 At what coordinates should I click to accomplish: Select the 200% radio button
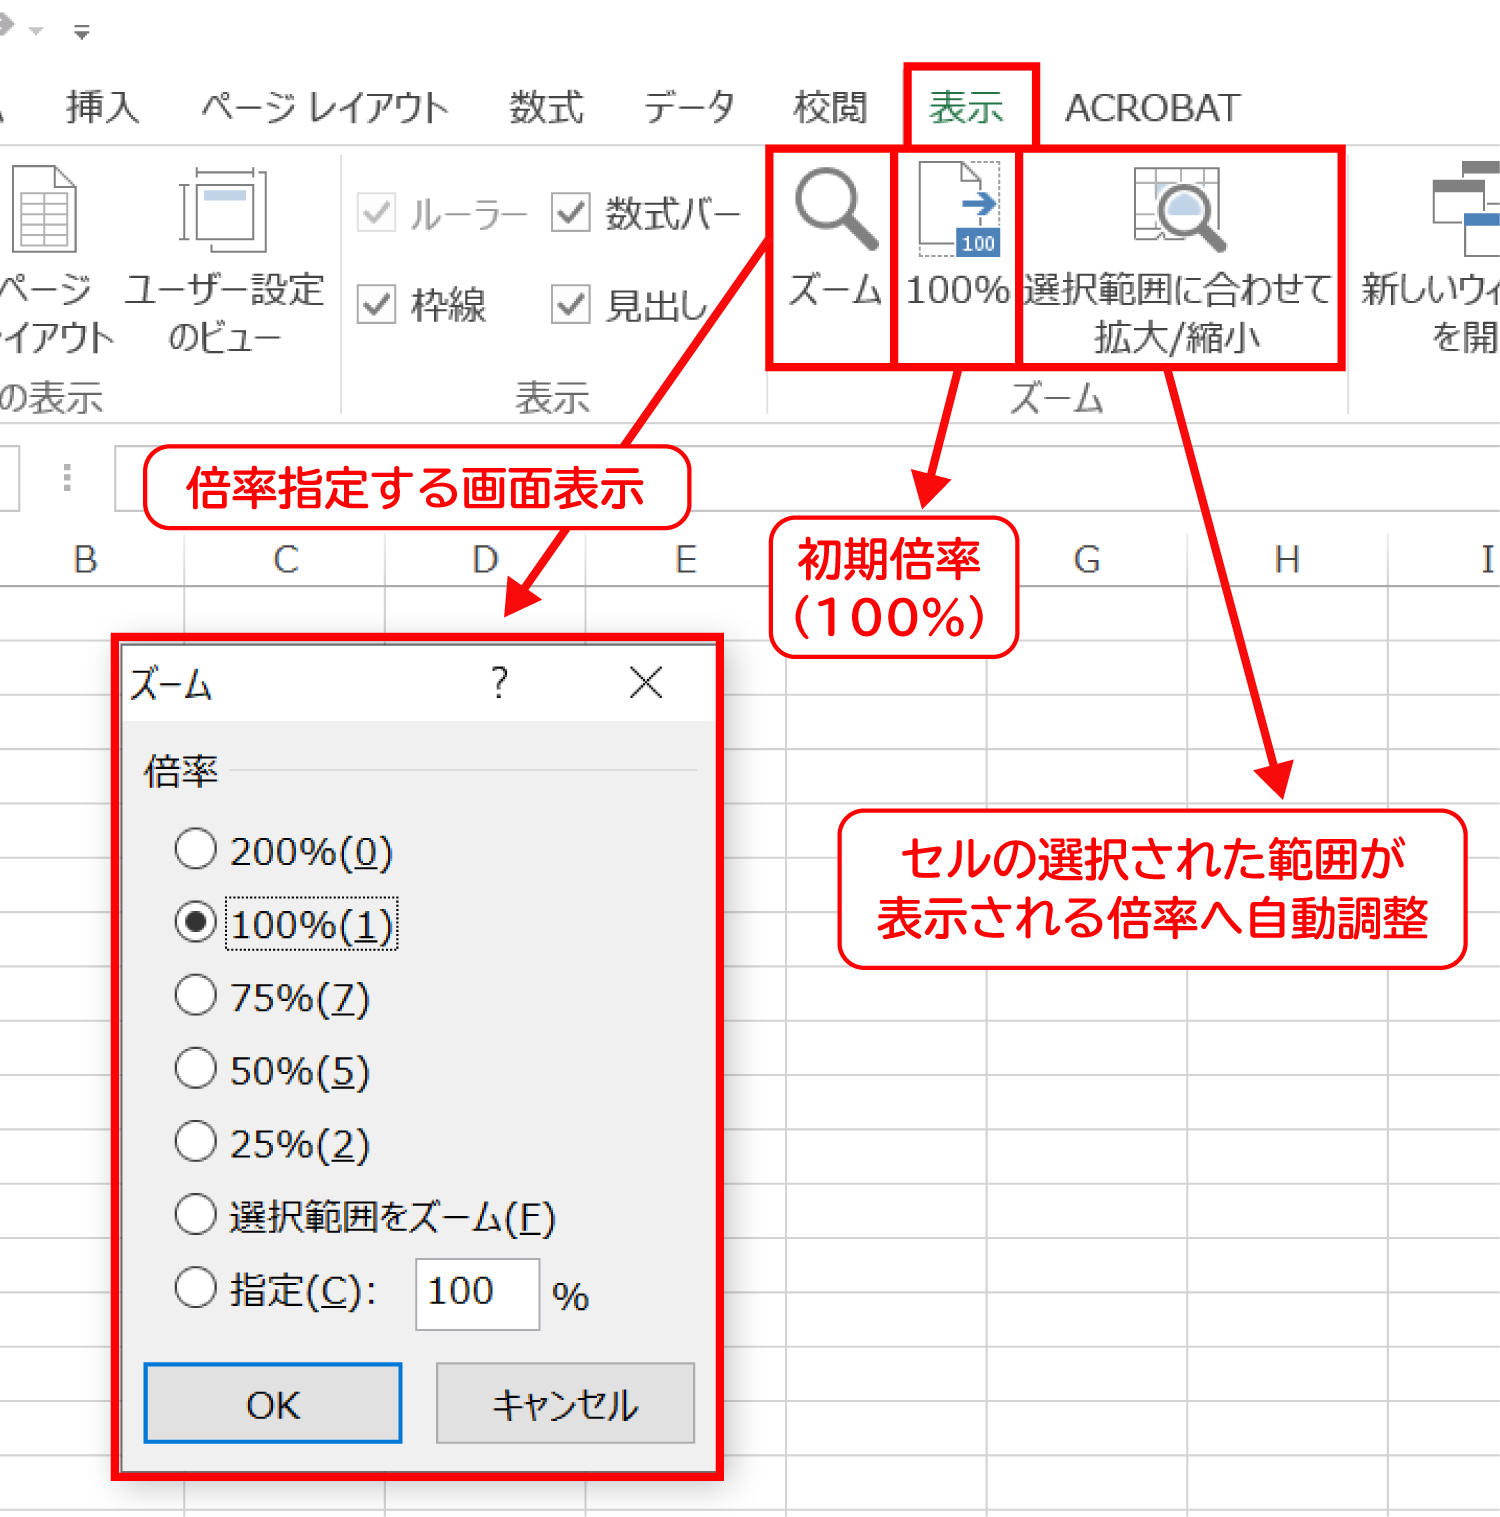click(x=196, y=850)
